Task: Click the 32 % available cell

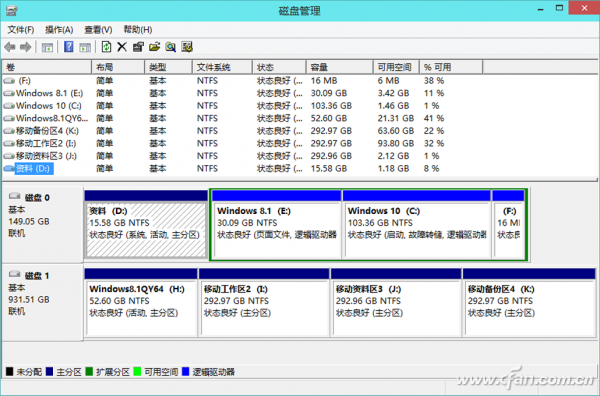Action: pyautogui.click(x=434, y=144)
